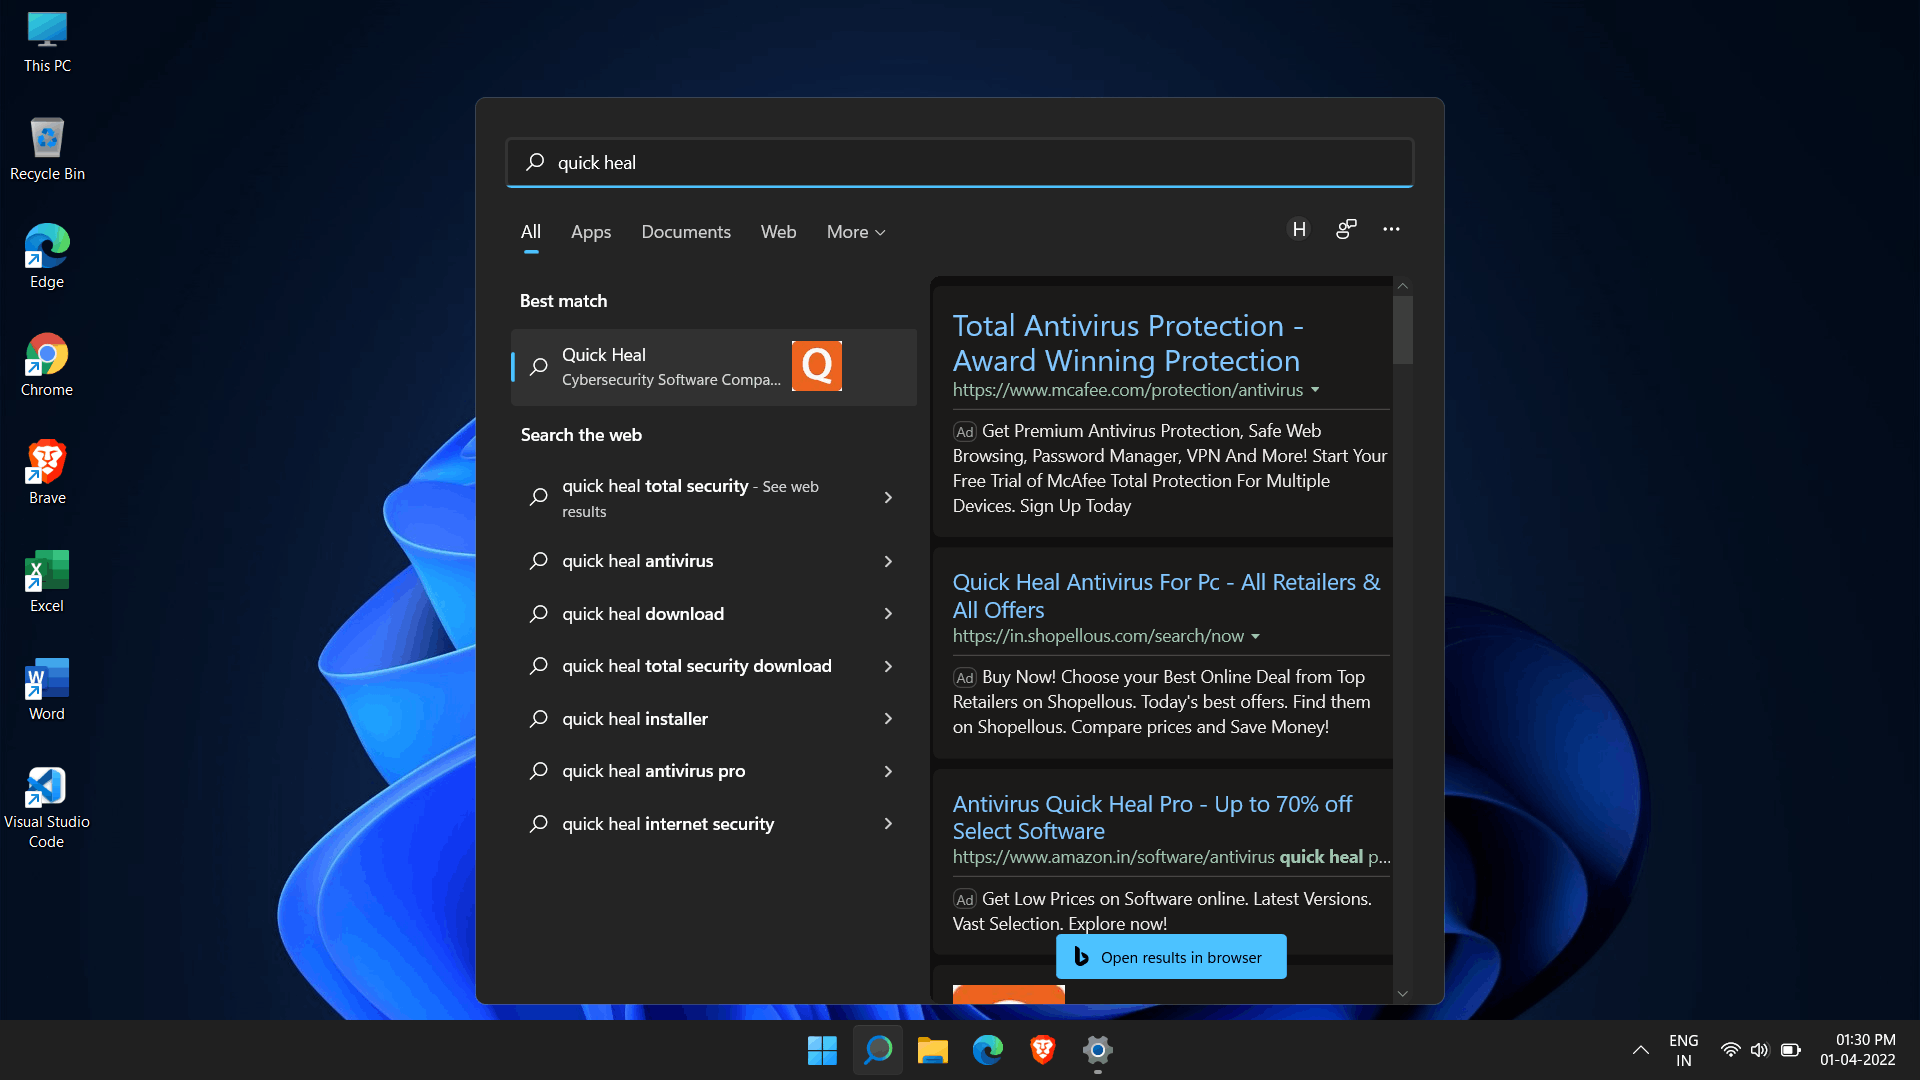This screenshot has width=1920, height=1080.
Task: Expand arrow for quick heal internet security
Action: pyautogui.click(x=888, y=824)
